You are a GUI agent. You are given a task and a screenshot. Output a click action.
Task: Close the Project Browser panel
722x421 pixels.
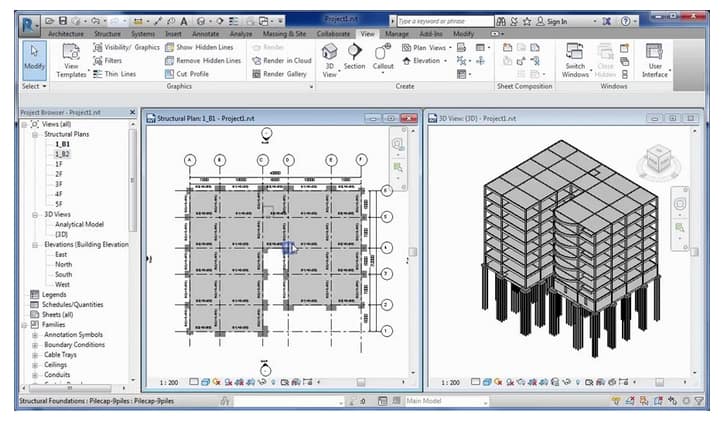[x=132, y=112]
